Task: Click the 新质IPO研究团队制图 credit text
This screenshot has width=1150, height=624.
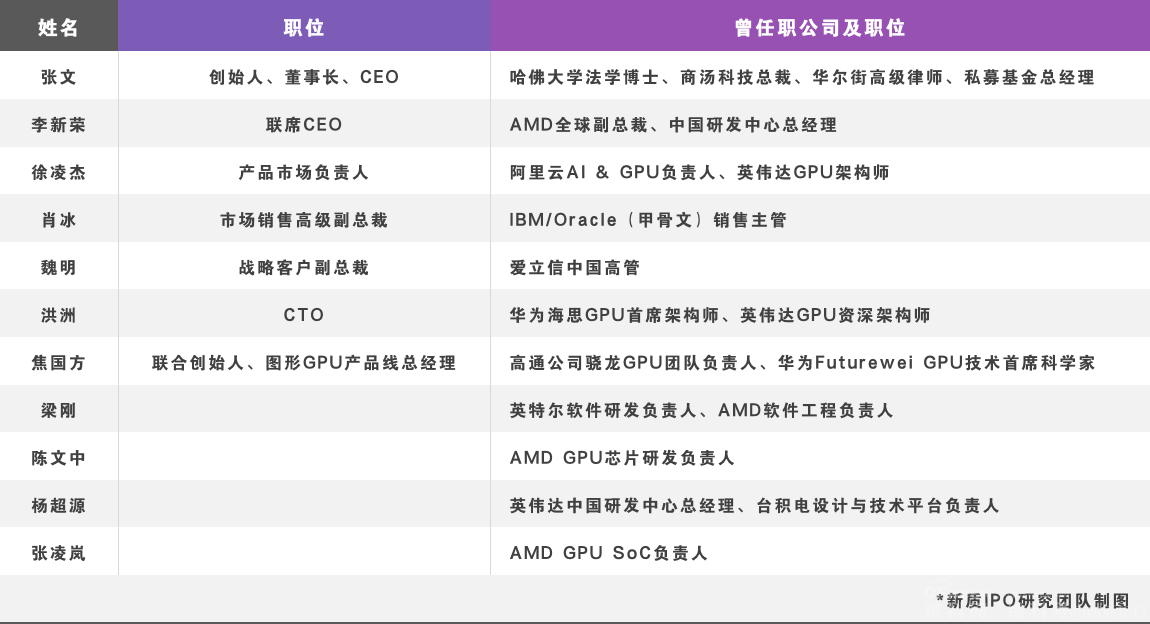Action: 1033,601
